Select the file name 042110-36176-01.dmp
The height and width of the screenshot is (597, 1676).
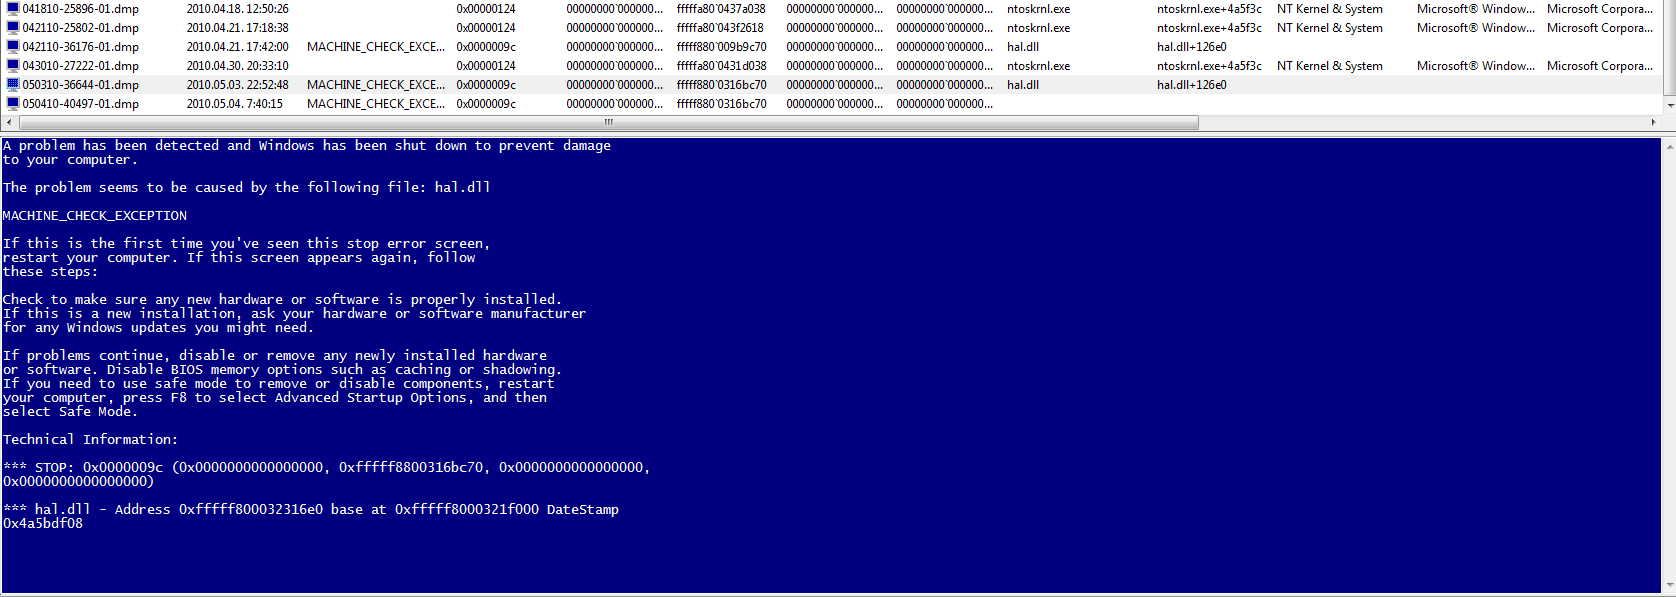[x=81, y=47]
